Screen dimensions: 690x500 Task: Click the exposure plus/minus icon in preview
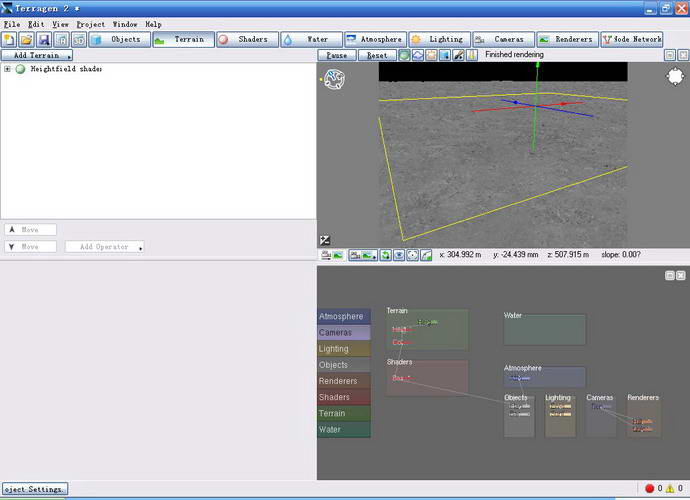tap(325, 240)
